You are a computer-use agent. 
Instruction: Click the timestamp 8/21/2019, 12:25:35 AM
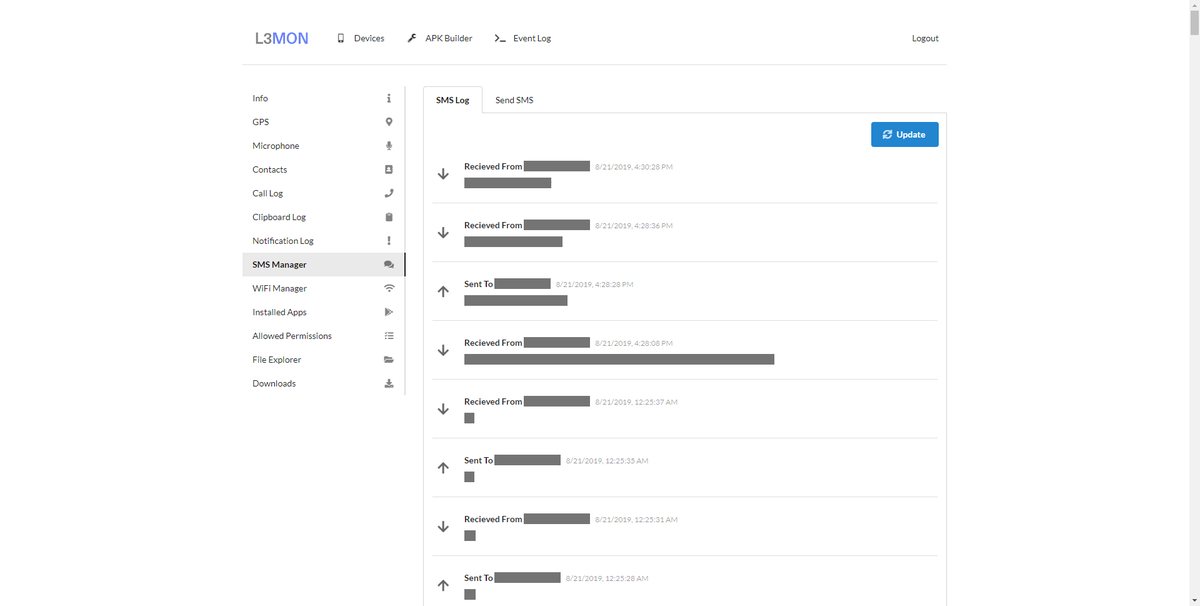(607, 461)
